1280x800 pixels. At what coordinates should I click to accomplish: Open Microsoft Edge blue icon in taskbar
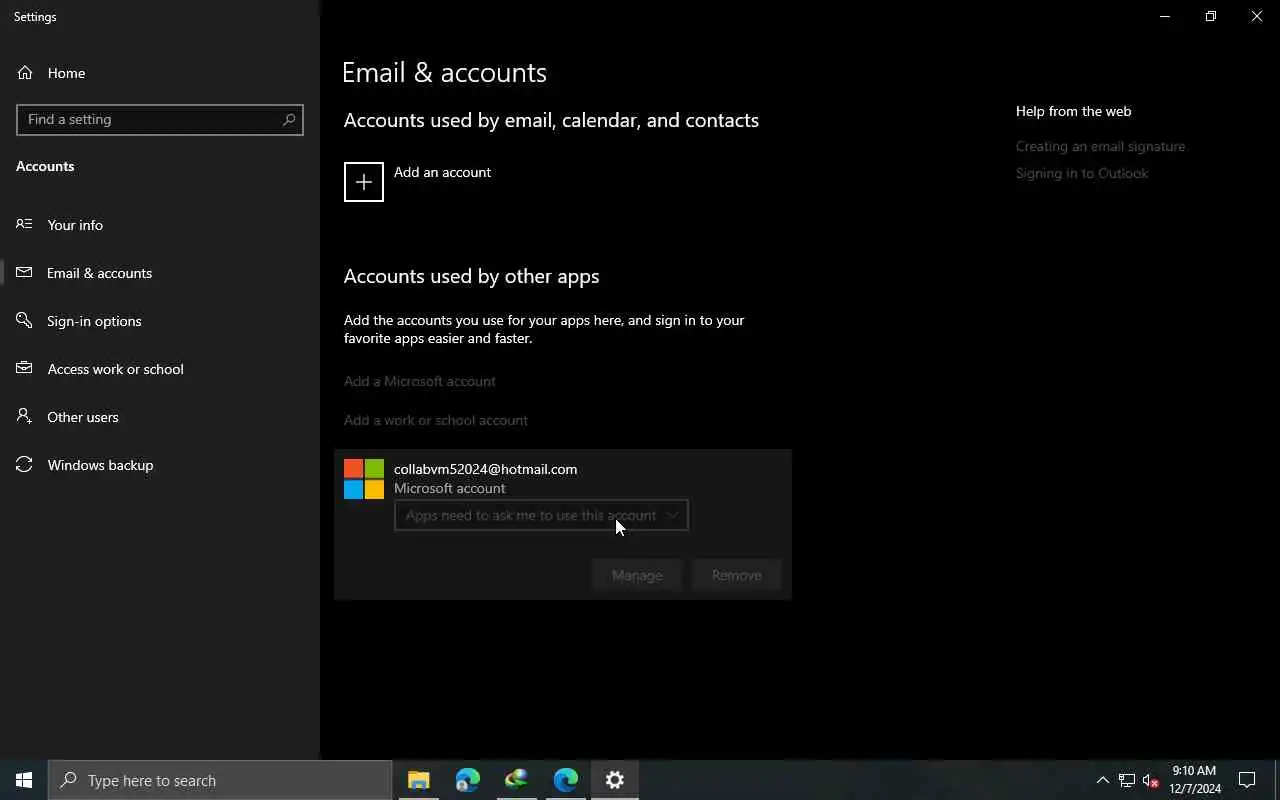tap(566, 780)
